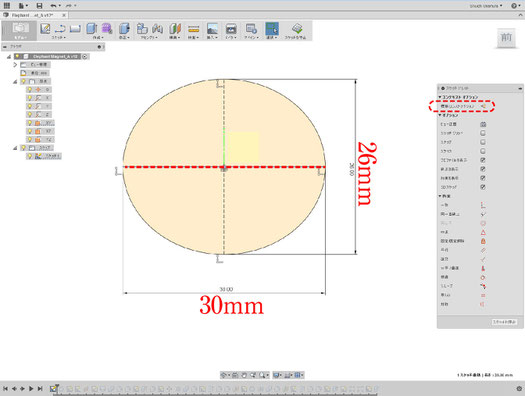Click the Save icon in the top bar
This screenshot has height=396, width=525.
click(39, 6)
